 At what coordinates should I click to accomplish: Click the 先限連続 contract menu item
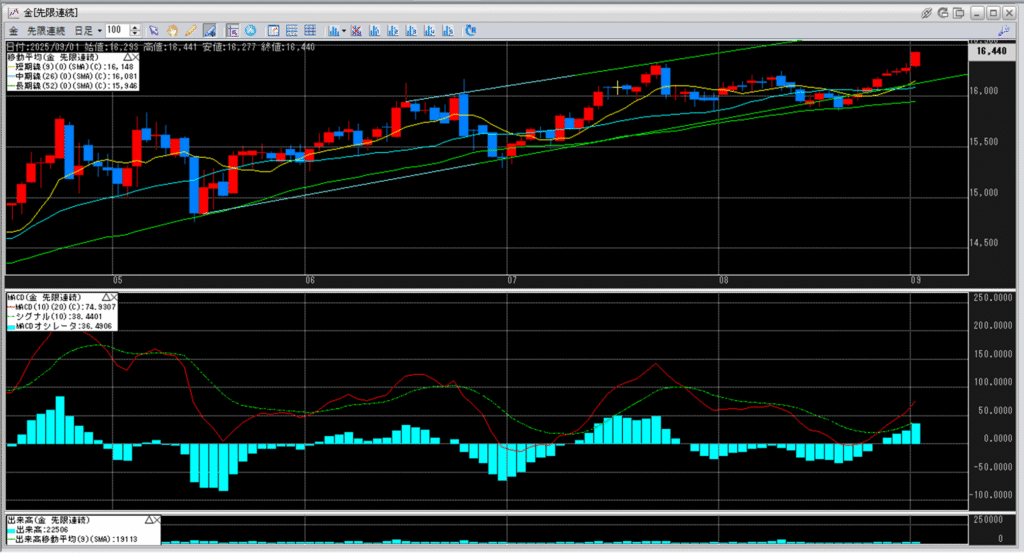[47, 30]
